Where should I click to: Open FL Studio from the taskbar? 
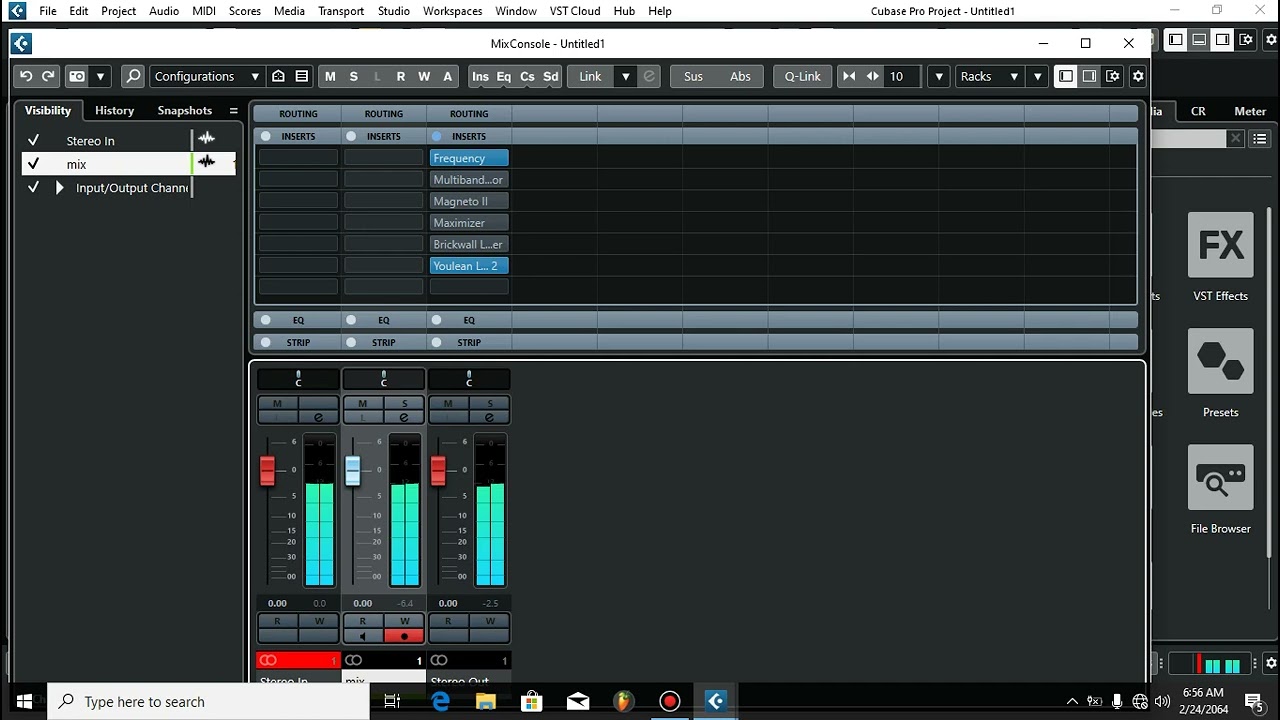pyautogui.click(x=623, y=701)
